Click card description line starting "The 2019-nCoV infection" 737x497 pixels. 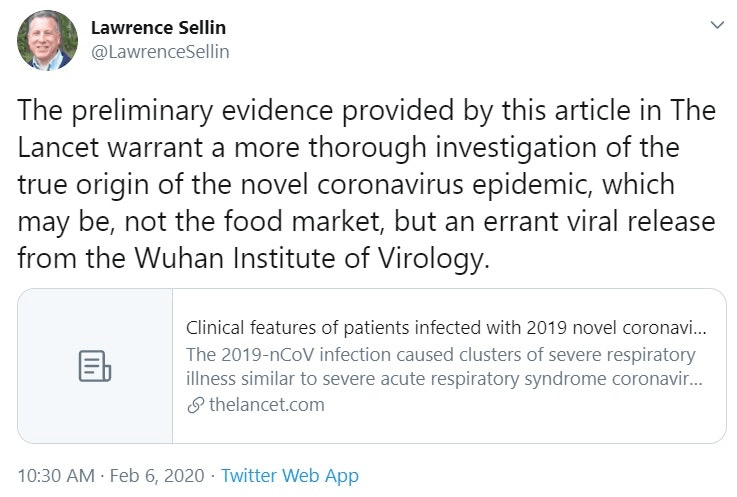tap(441, 355)
